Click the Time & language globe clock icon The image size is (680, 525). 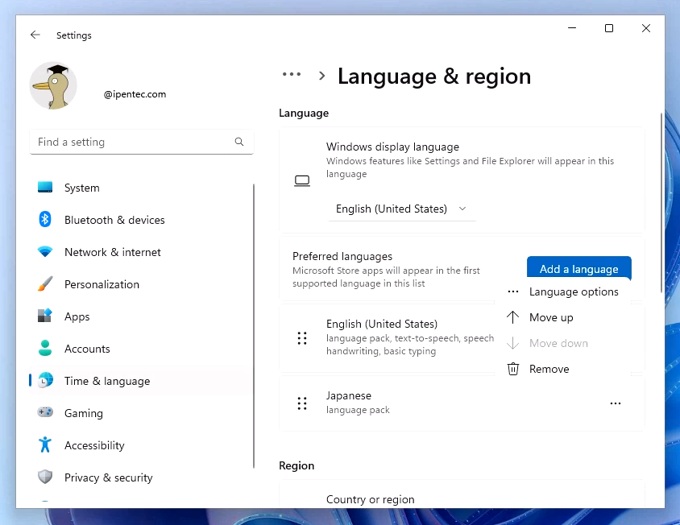click(x=45, y=380)
